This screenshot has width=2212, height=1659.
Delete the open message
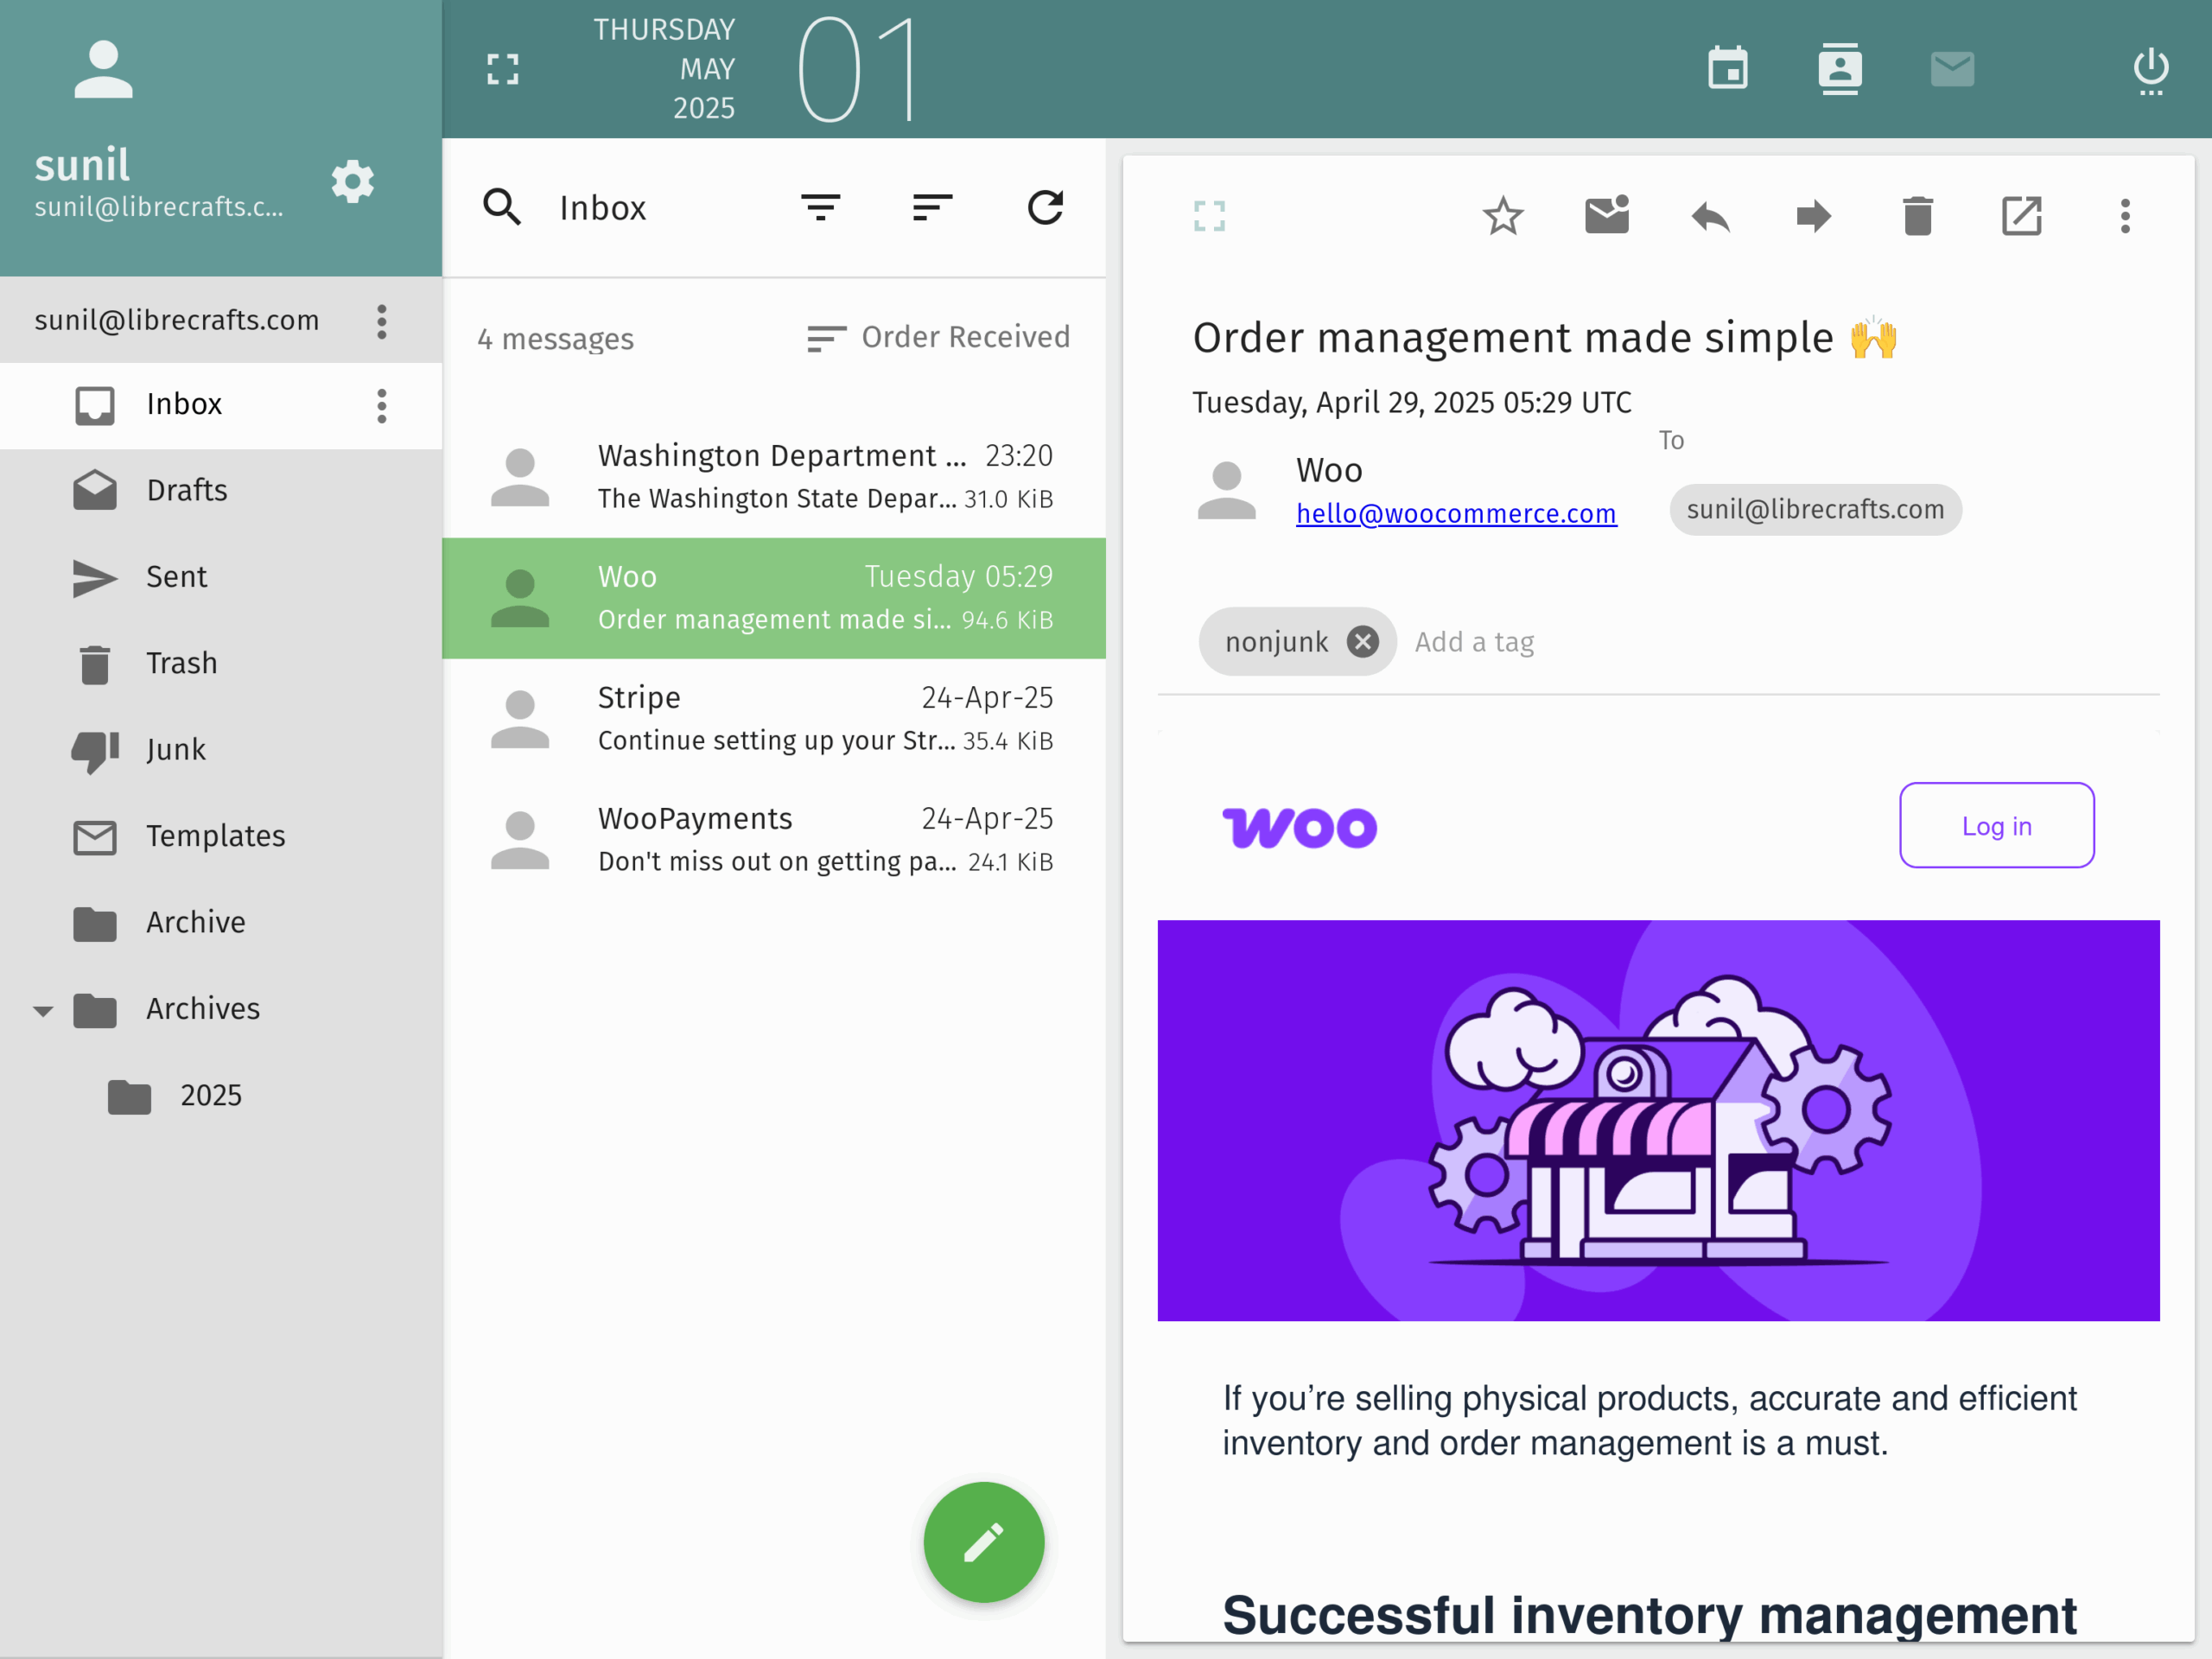click(1917, 216)
